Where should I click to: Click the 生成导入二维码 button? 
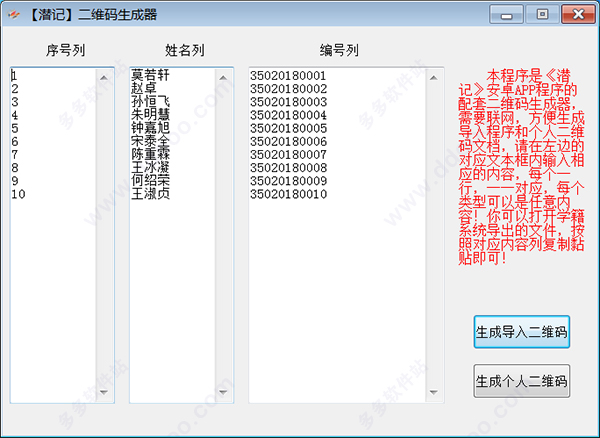tap(522, 332)
